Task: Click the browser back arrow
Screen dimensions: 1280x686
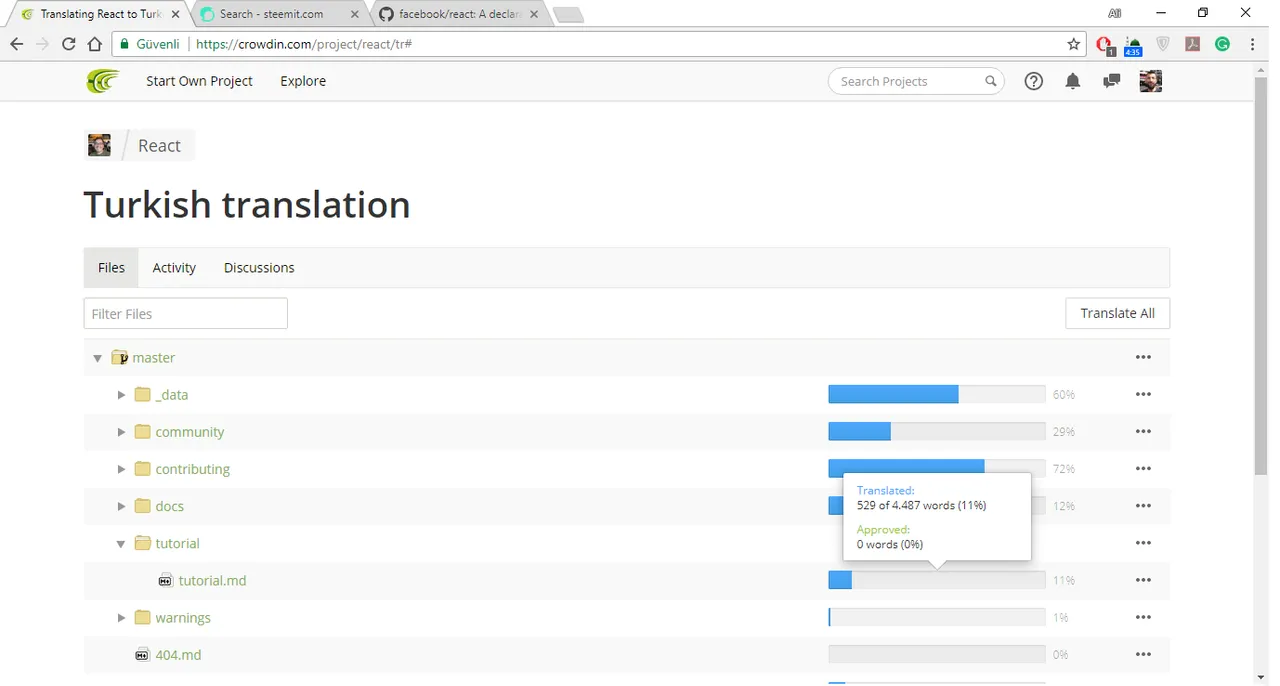Action: pos(16,44)
